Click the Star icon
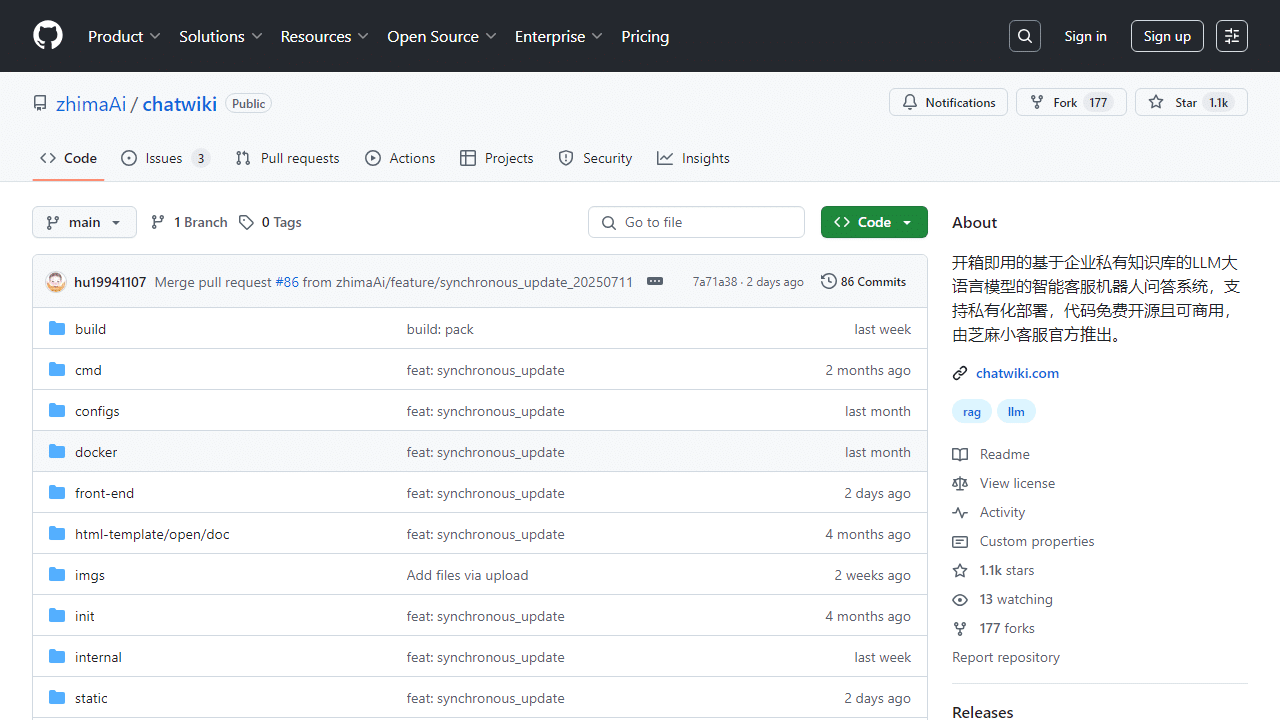The width and height of the screenshot is (1280, 720). [1156, 102]
